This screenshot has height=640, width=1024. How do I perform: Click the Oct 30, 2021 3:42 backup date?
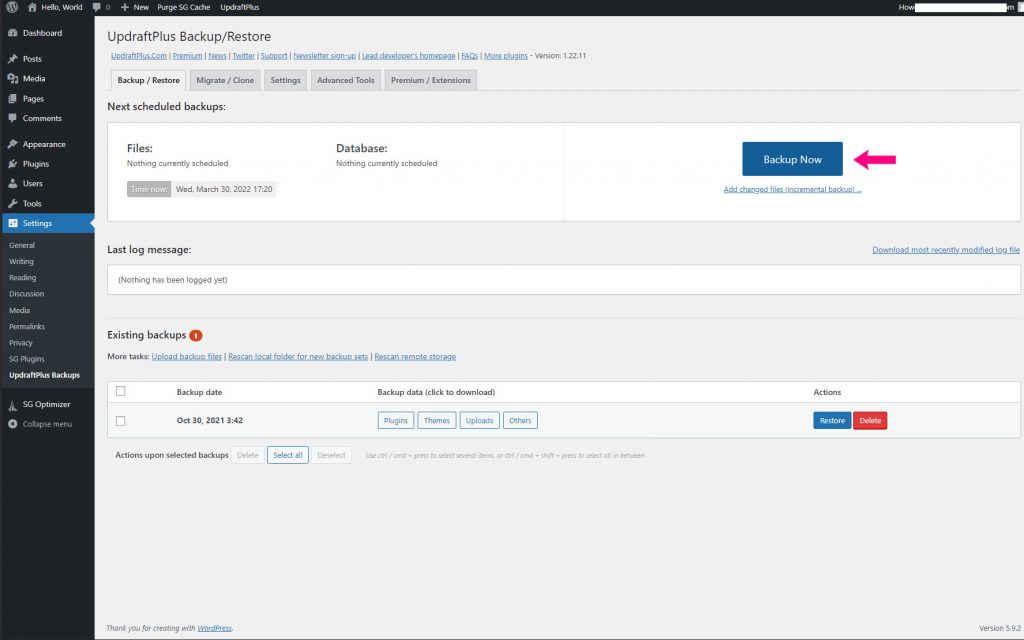pyautogui.click(x=210, y=421)
